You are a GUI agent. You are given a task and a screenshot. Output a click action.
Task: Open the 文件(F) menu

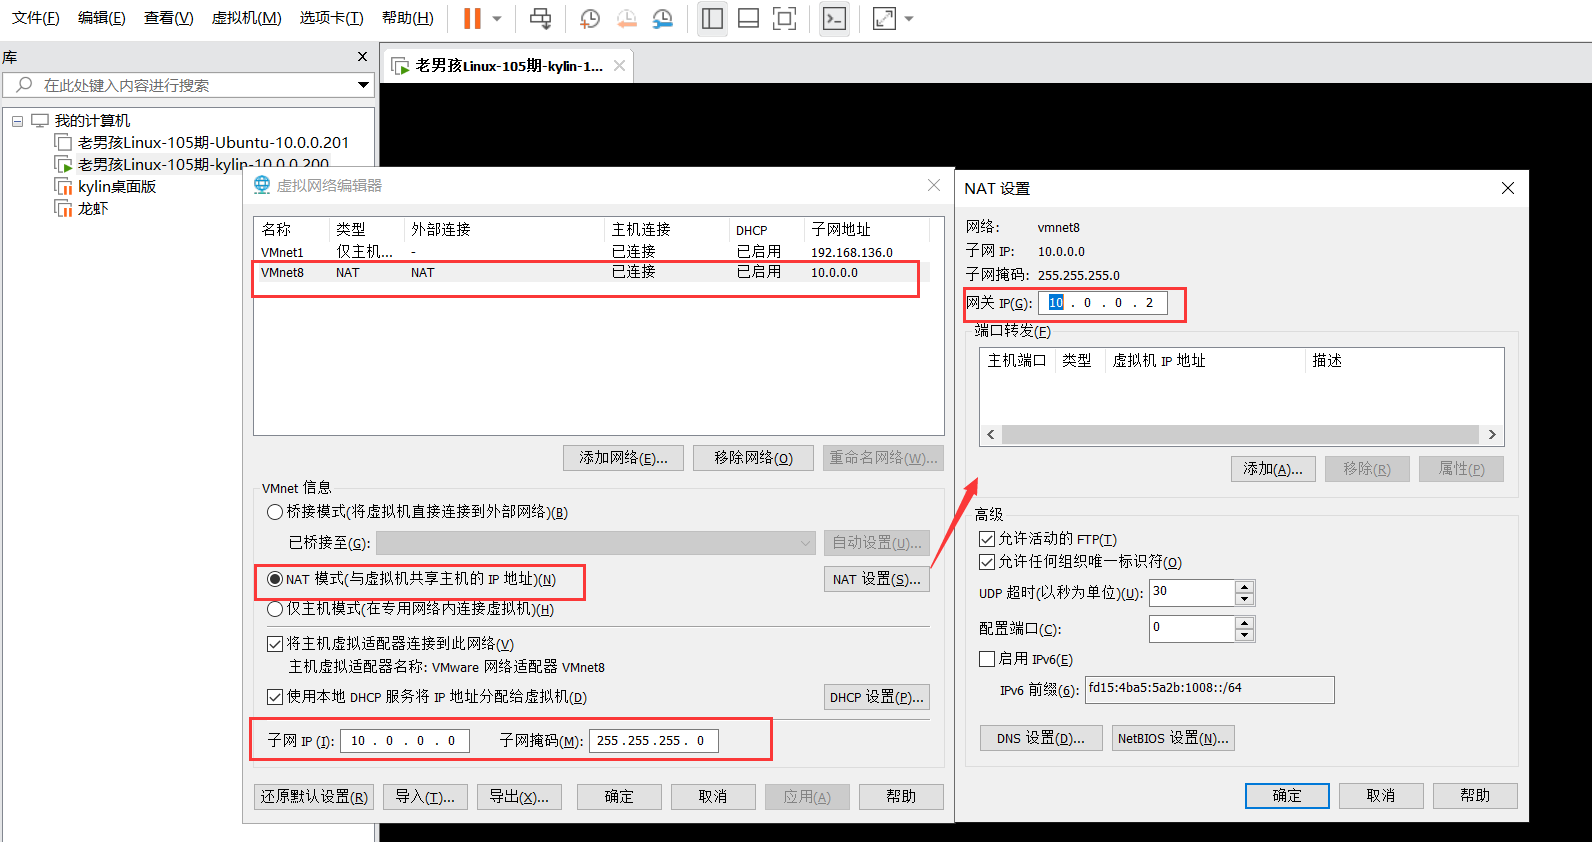point(36,18)
